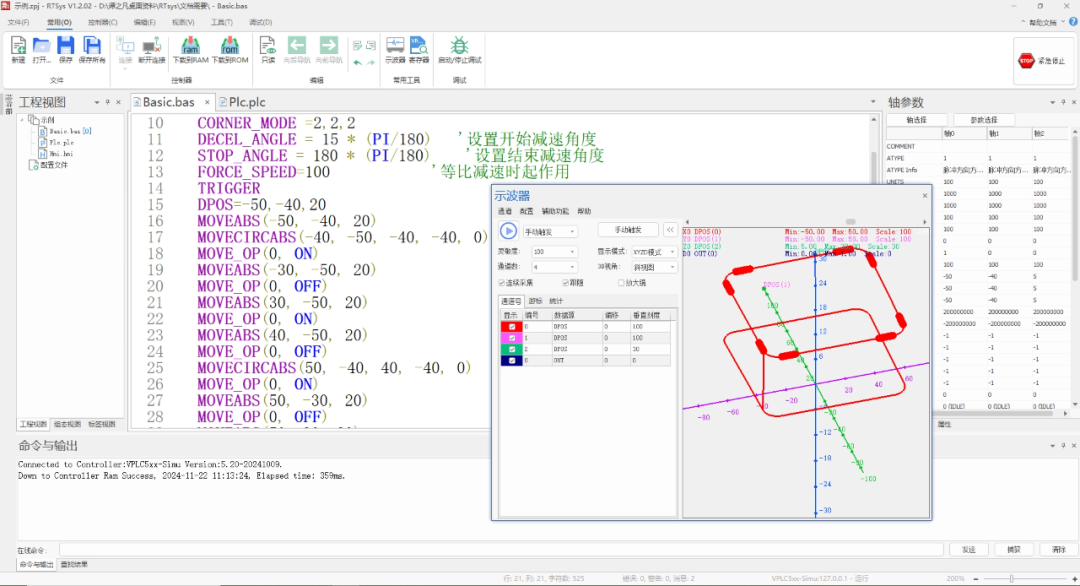Click the 保存所有 save all icon
This screenshot has width=1080, height=586.
coord(92,46)
